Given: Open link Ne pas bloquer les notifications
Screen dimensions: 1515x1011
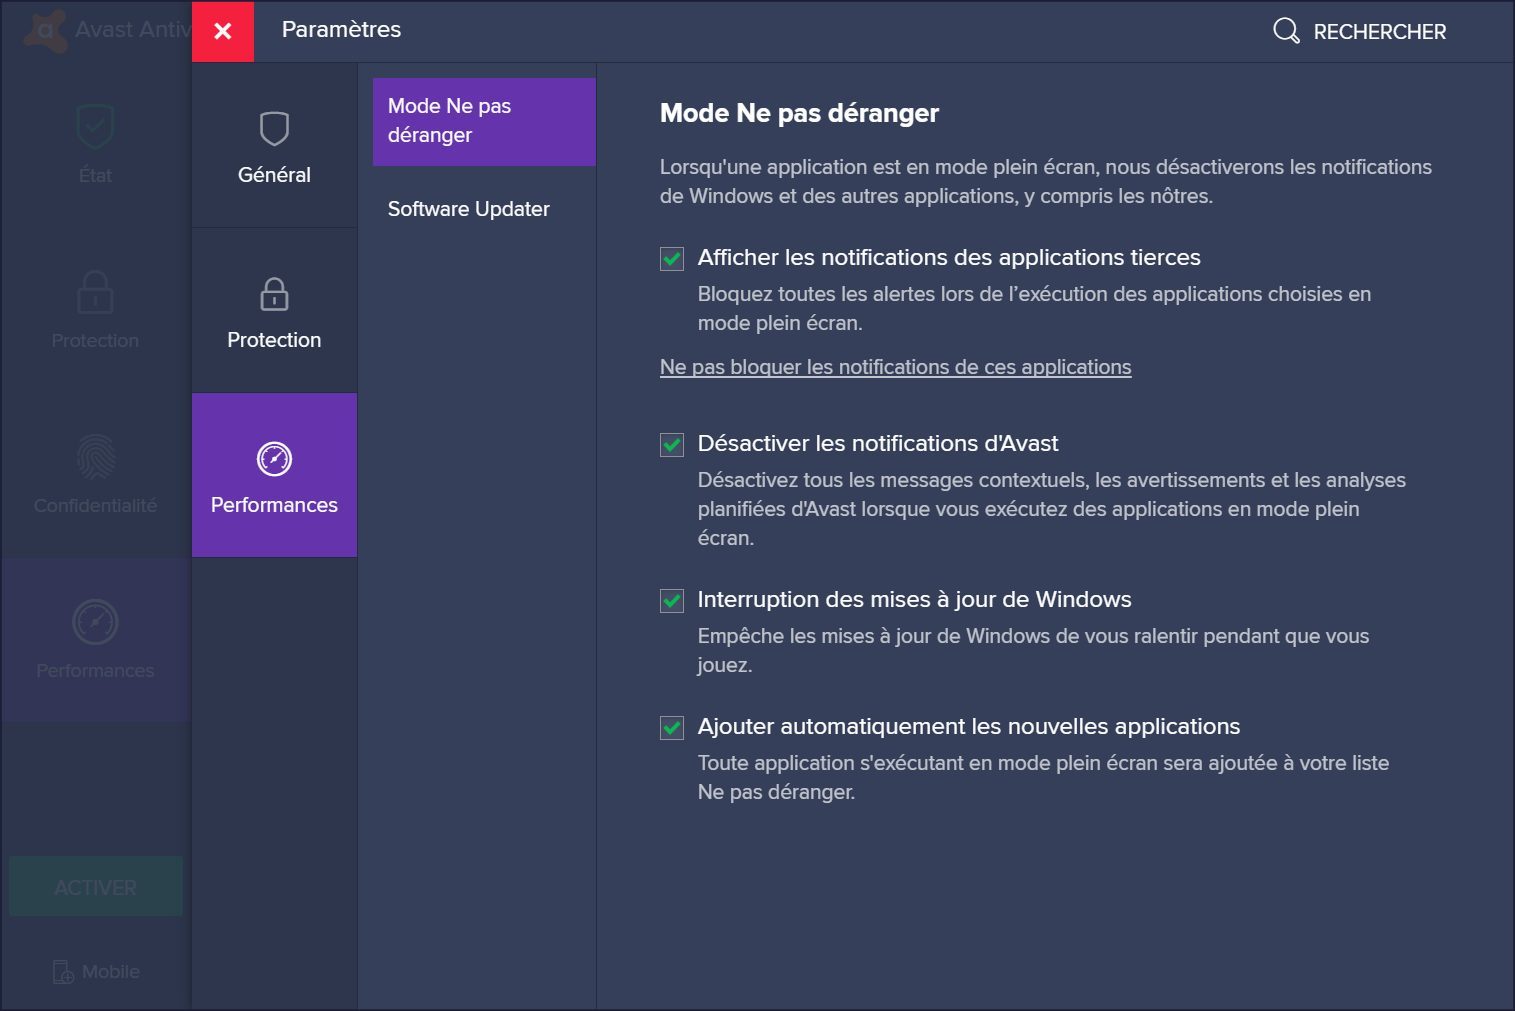Looking at the screenshot, I should click(x=895, y=367).
